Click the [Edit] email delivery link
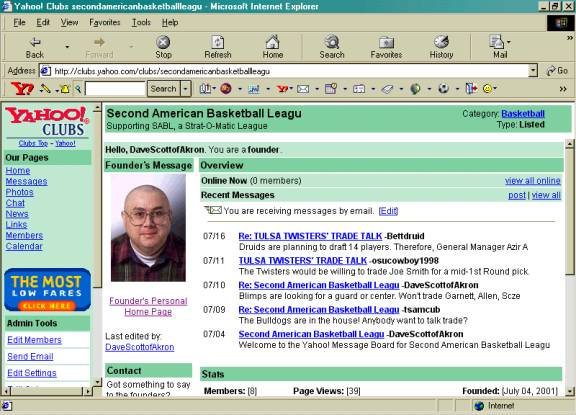The width and height of the screenshot is (576, 415). pos(388,211)
